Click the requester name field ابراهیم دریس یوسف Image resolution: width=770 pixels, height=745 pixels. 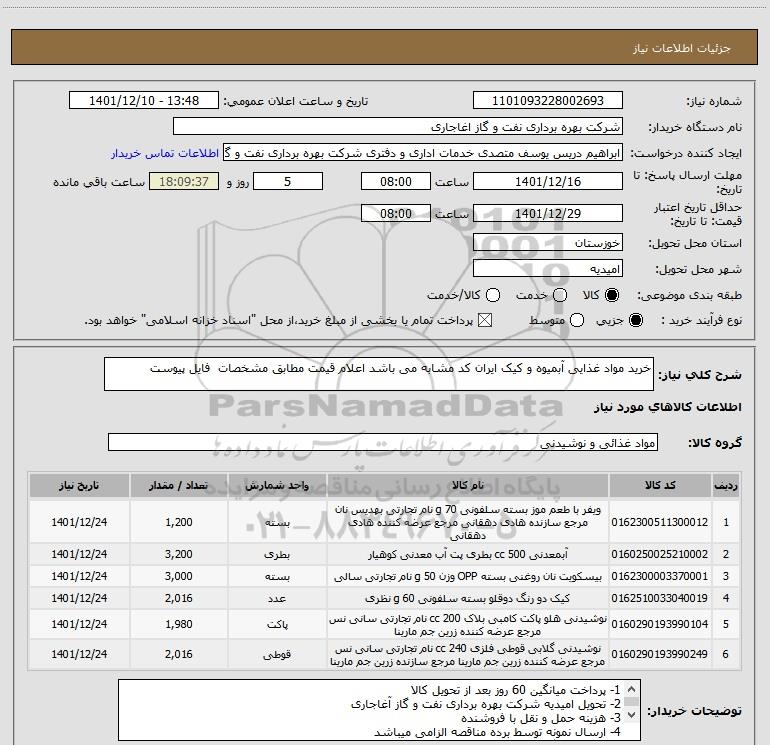[423, 153]
